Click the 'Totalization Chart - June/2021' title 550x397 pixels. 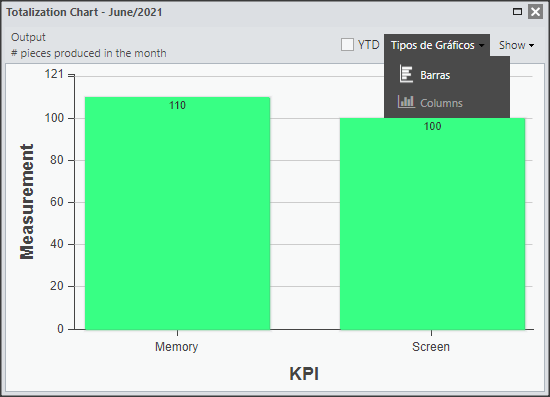(x=84, y=12)
